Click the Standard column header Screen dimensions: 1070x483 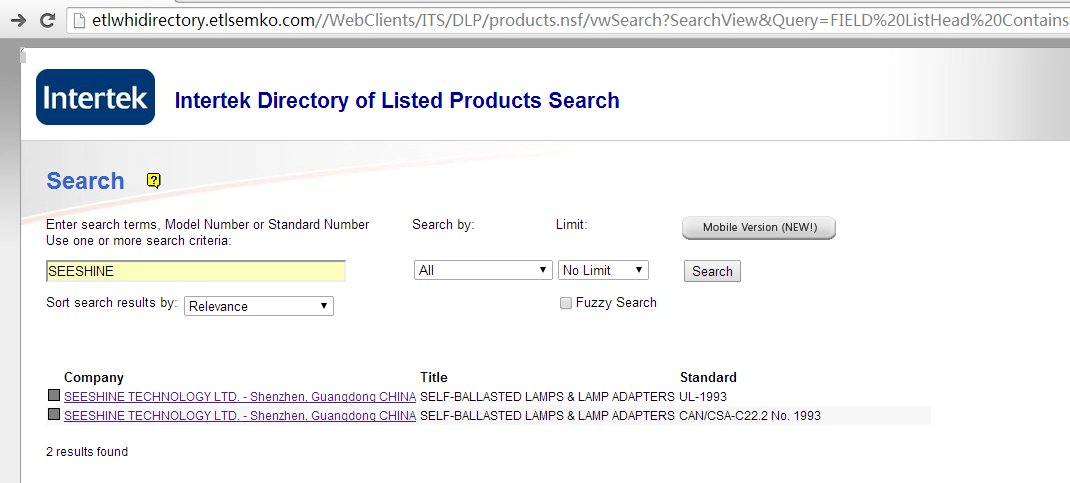[x=708, y=377]
